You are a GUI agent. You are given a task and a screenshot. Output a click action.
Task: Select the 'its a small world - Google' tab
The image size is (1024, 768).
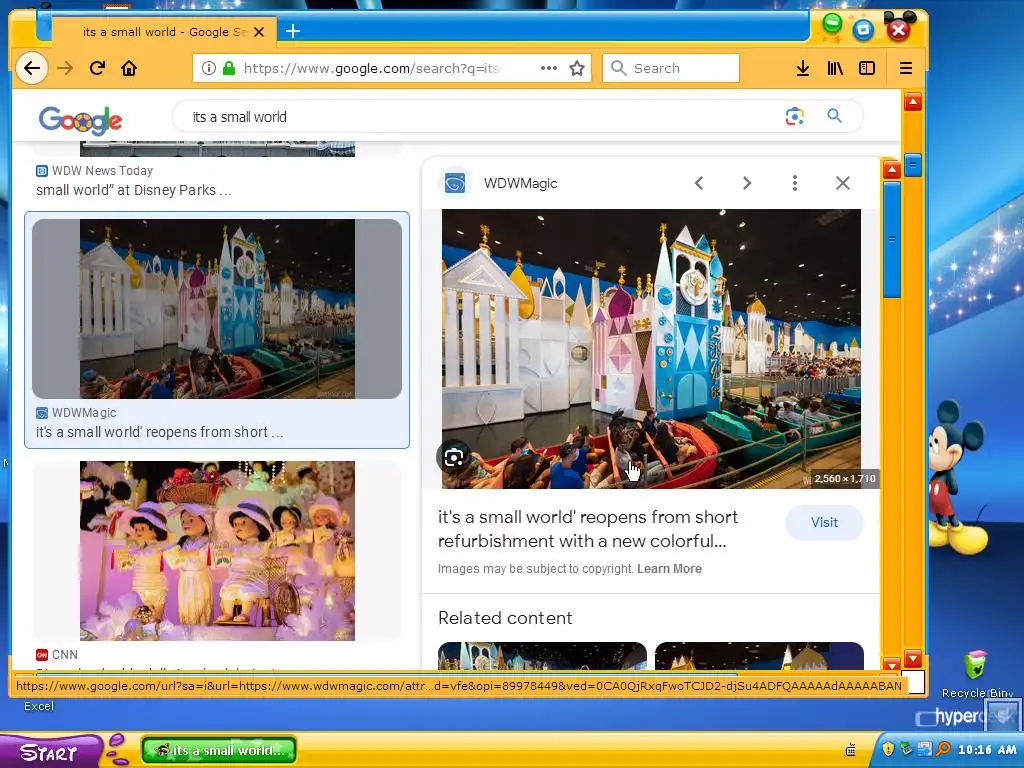(x=163, y=32)
